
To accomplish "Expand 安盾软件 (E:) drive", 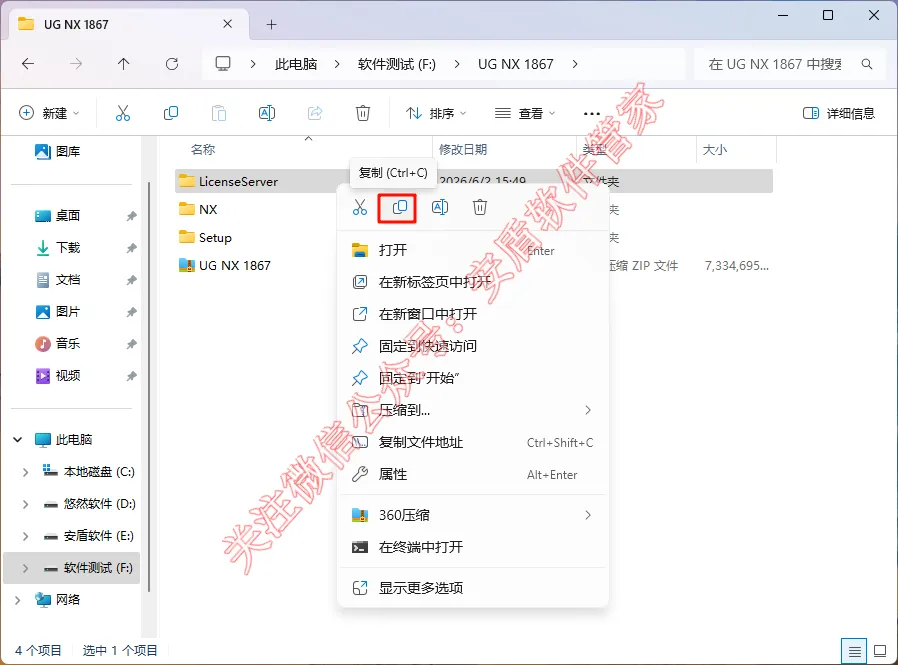I will pos(25,536).
